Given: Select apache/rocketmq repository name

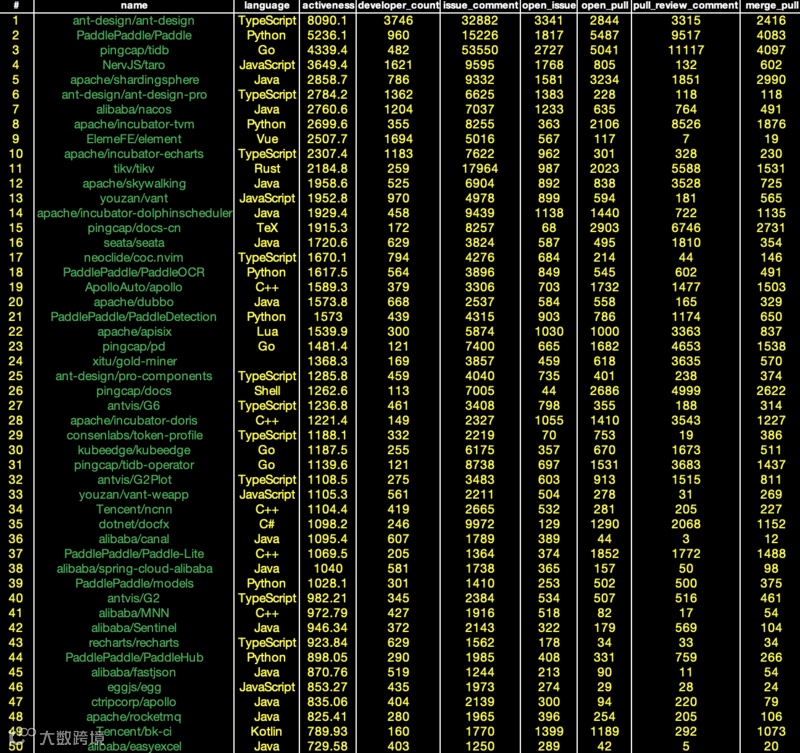Looking at the screenshot, I should tap(134, 716).
